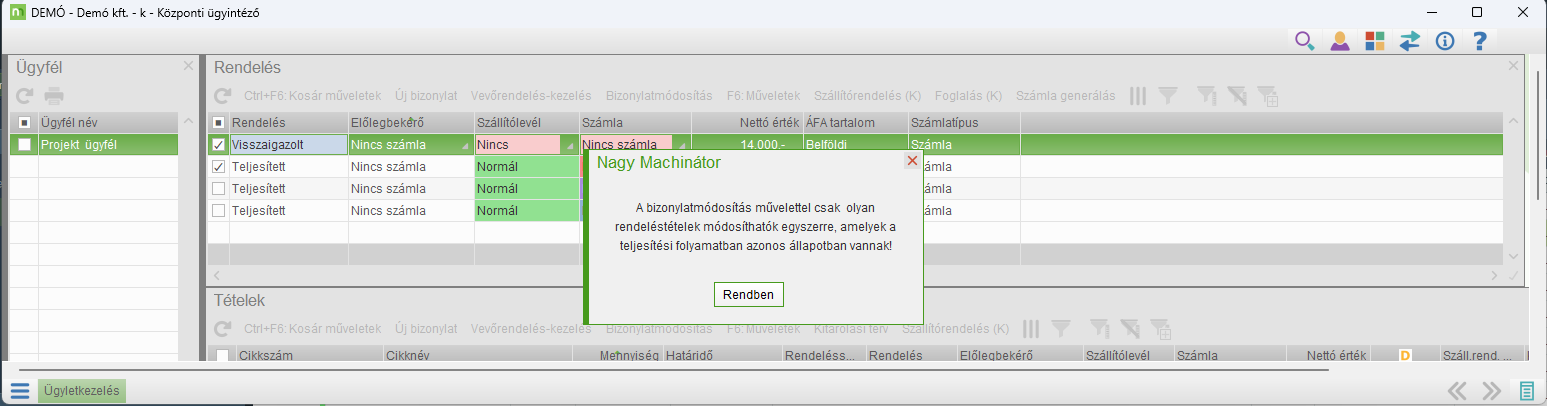1547x406 pixels.
Task: Open the colored tiles modules icon
Action: coord(1375,41)
